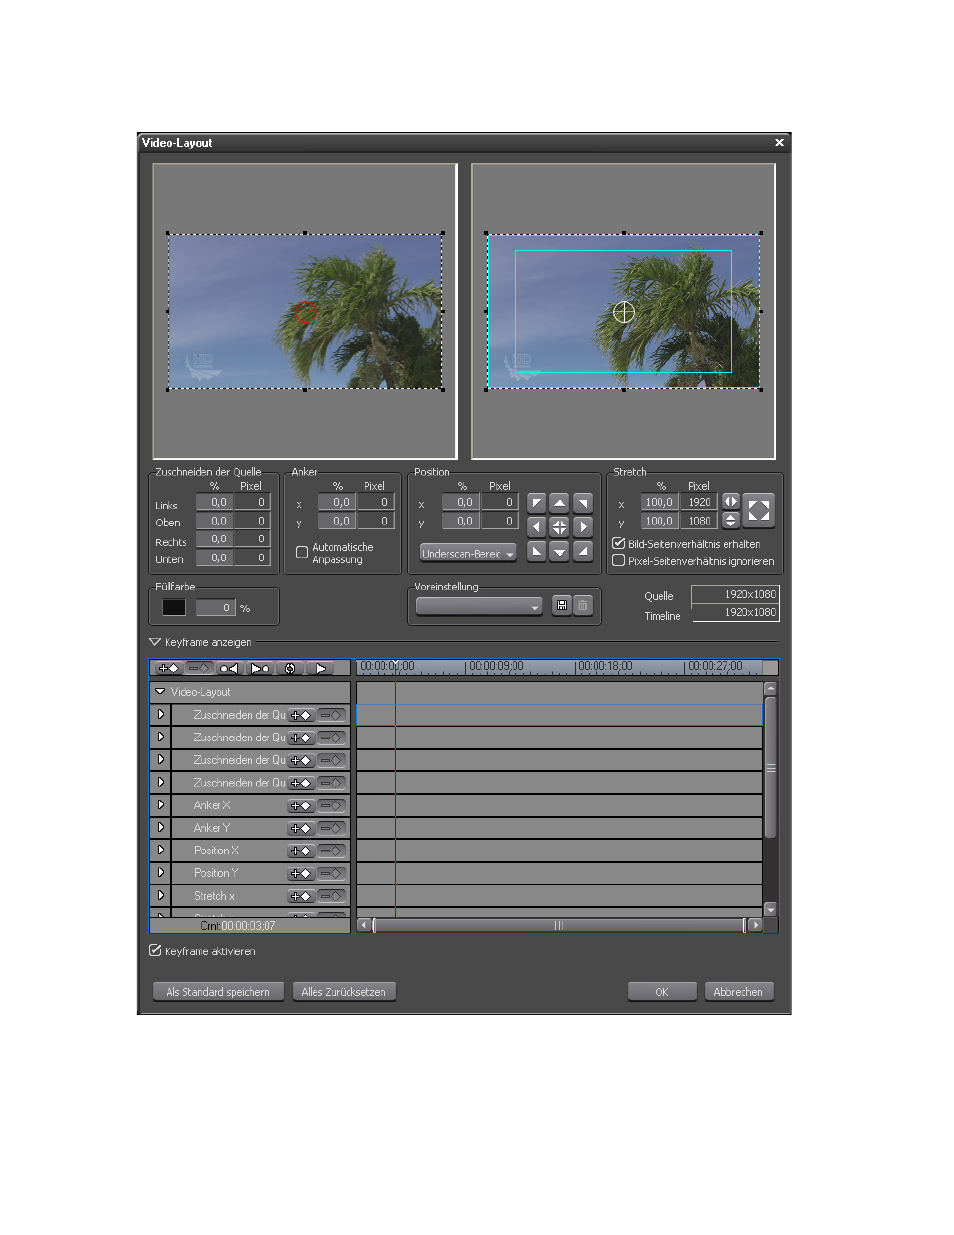Move position to bottom-right corner arrow
954x1235 pixels.
tap(583, 551)
